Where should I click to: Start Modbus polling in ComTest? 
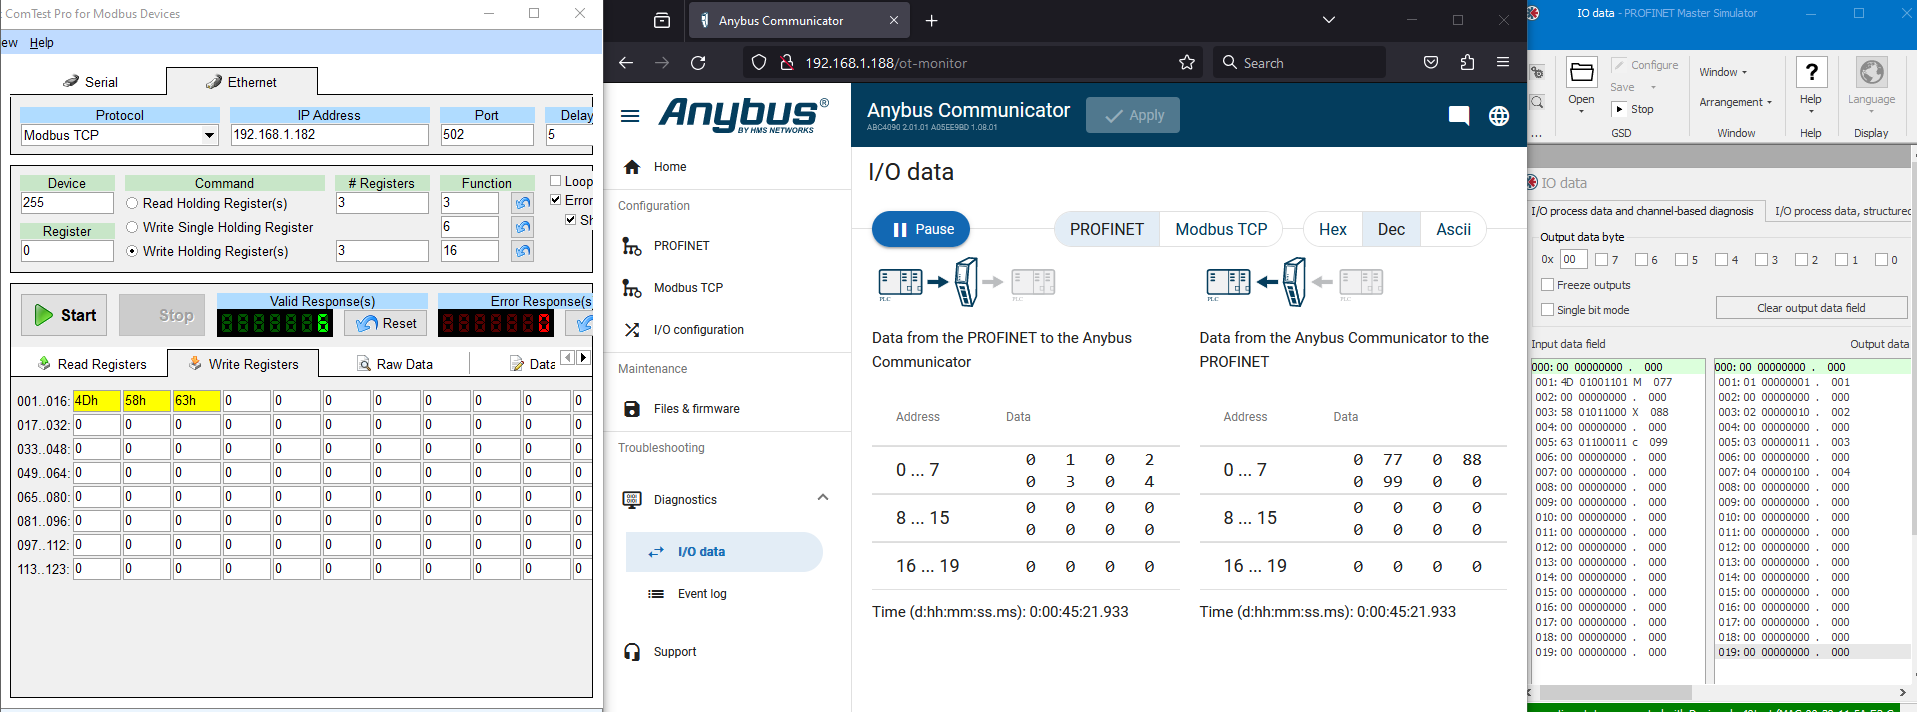[x=64, y=315]
